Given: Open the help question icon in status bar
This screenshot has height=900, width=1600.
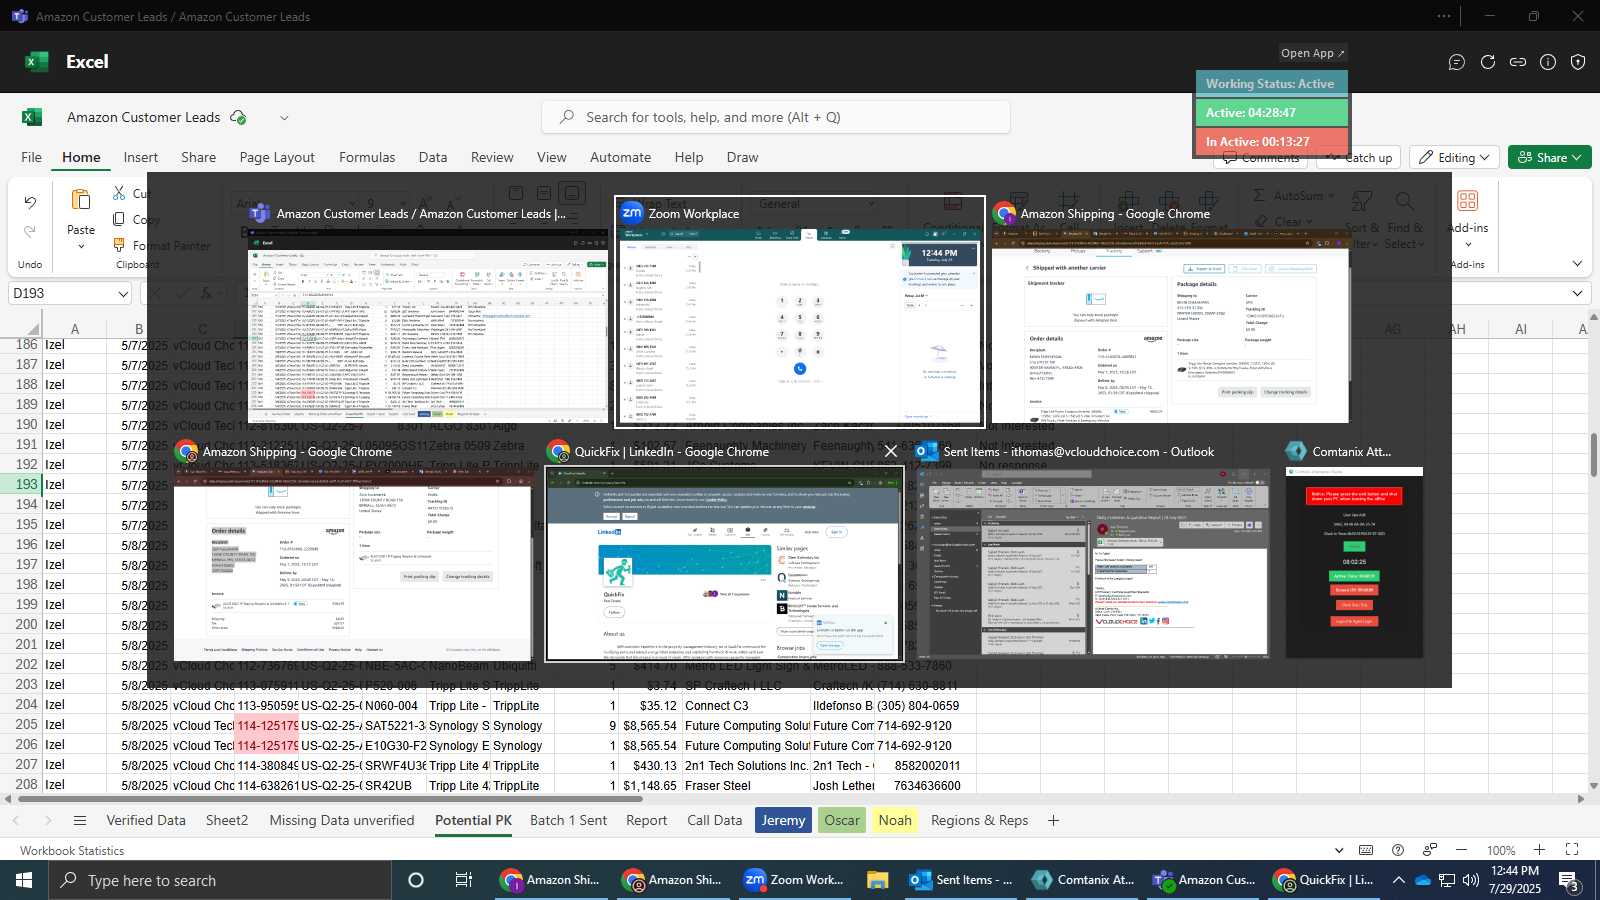Looking at the screenshot, I should pos(1398,850).
